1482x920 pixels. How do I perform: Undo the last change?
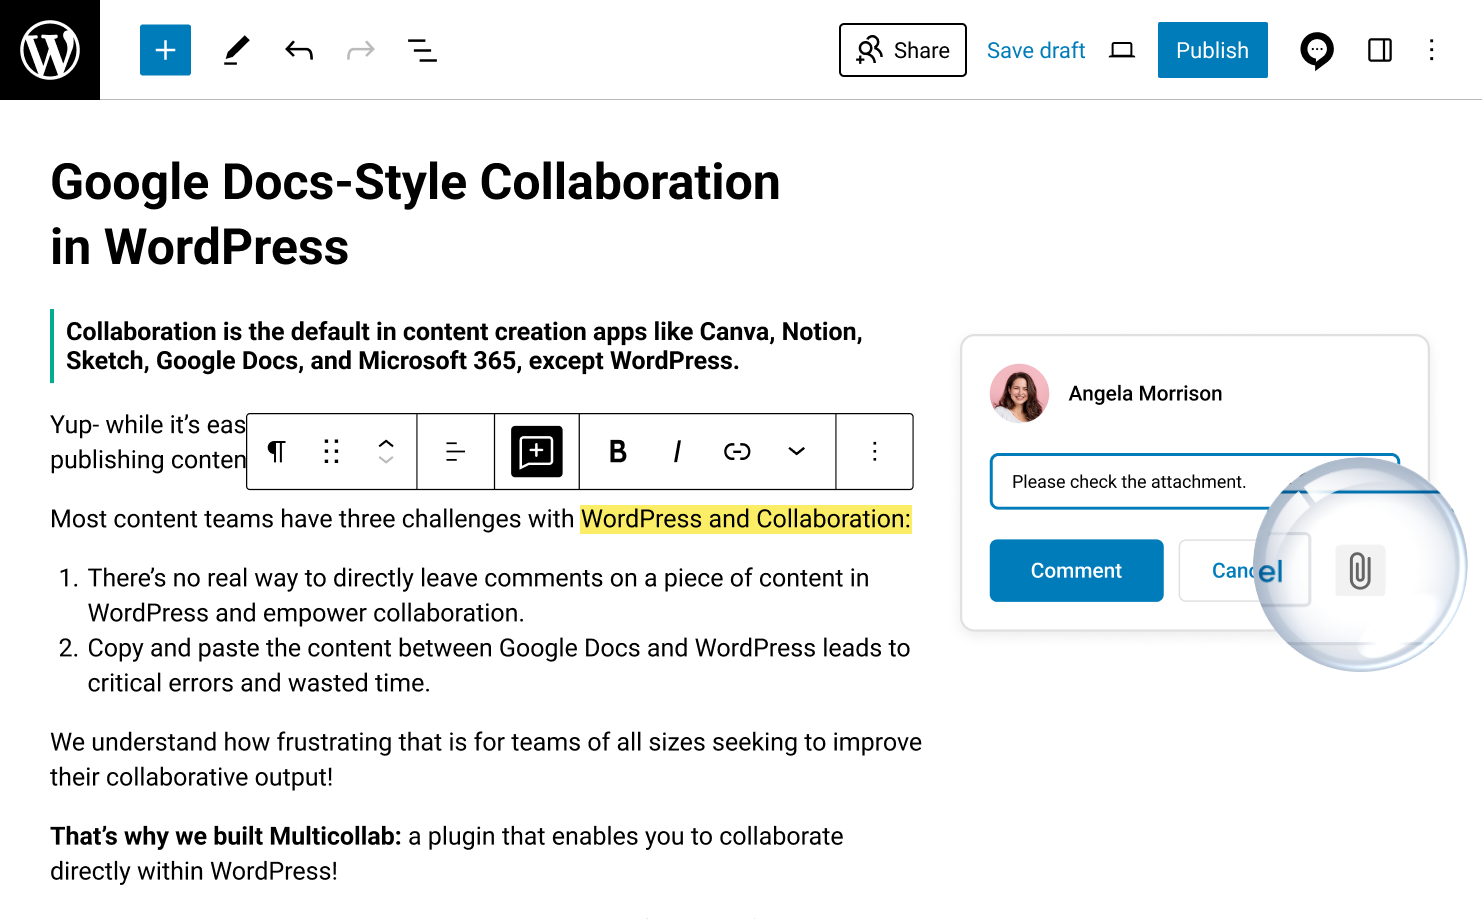[299, 50]
